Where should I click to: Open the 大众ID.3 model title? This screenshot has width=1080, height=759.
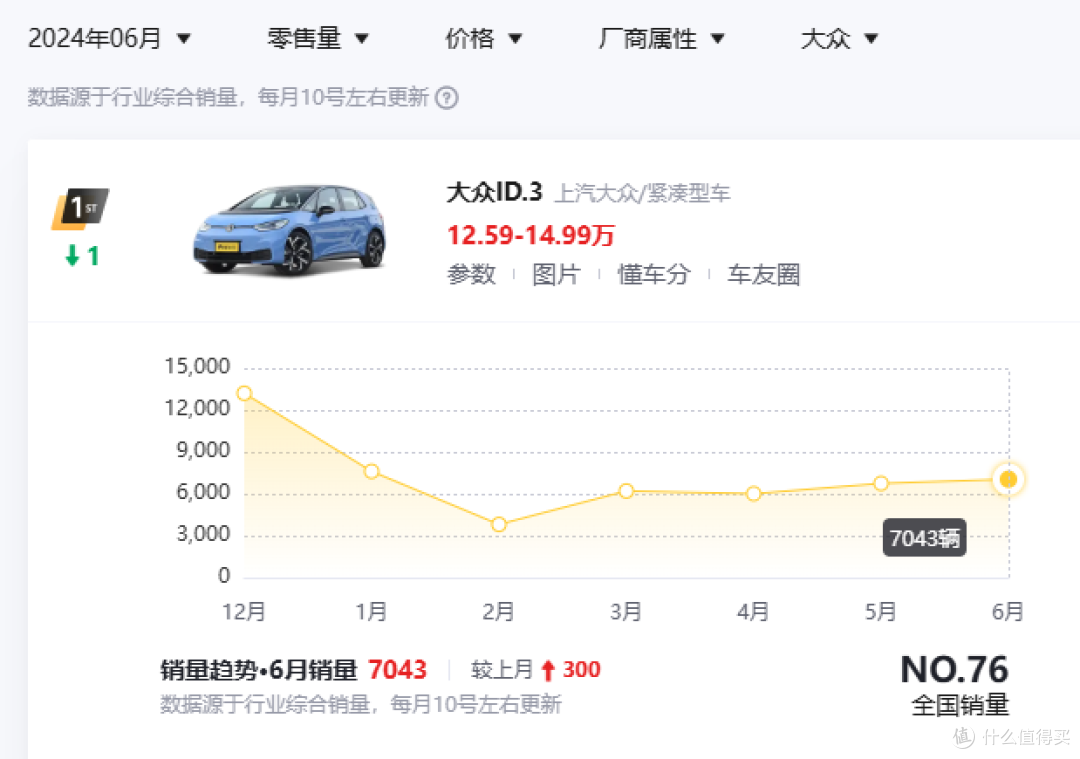point(495,192)
